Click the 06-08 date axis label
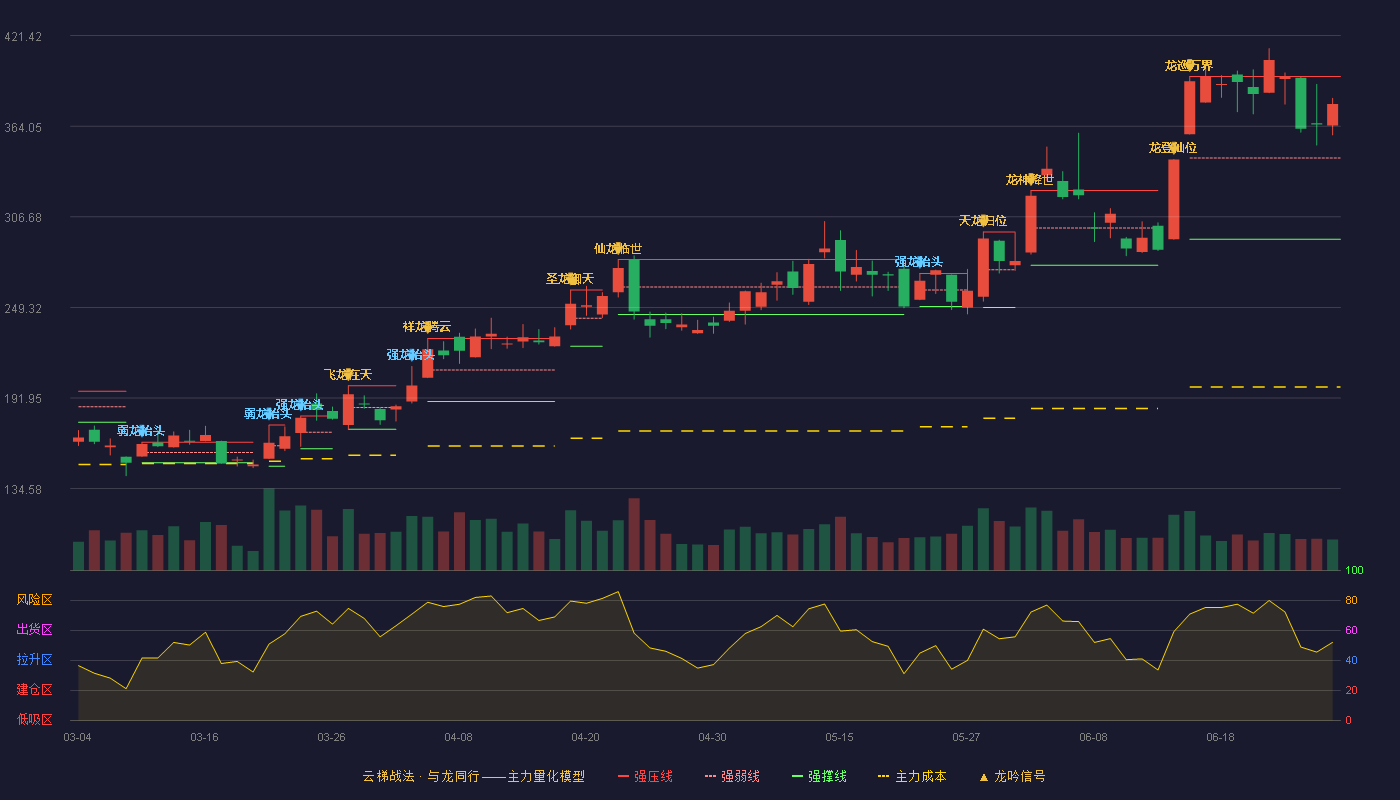This screenshot has width=1400, height=800. pos(1093,737)
